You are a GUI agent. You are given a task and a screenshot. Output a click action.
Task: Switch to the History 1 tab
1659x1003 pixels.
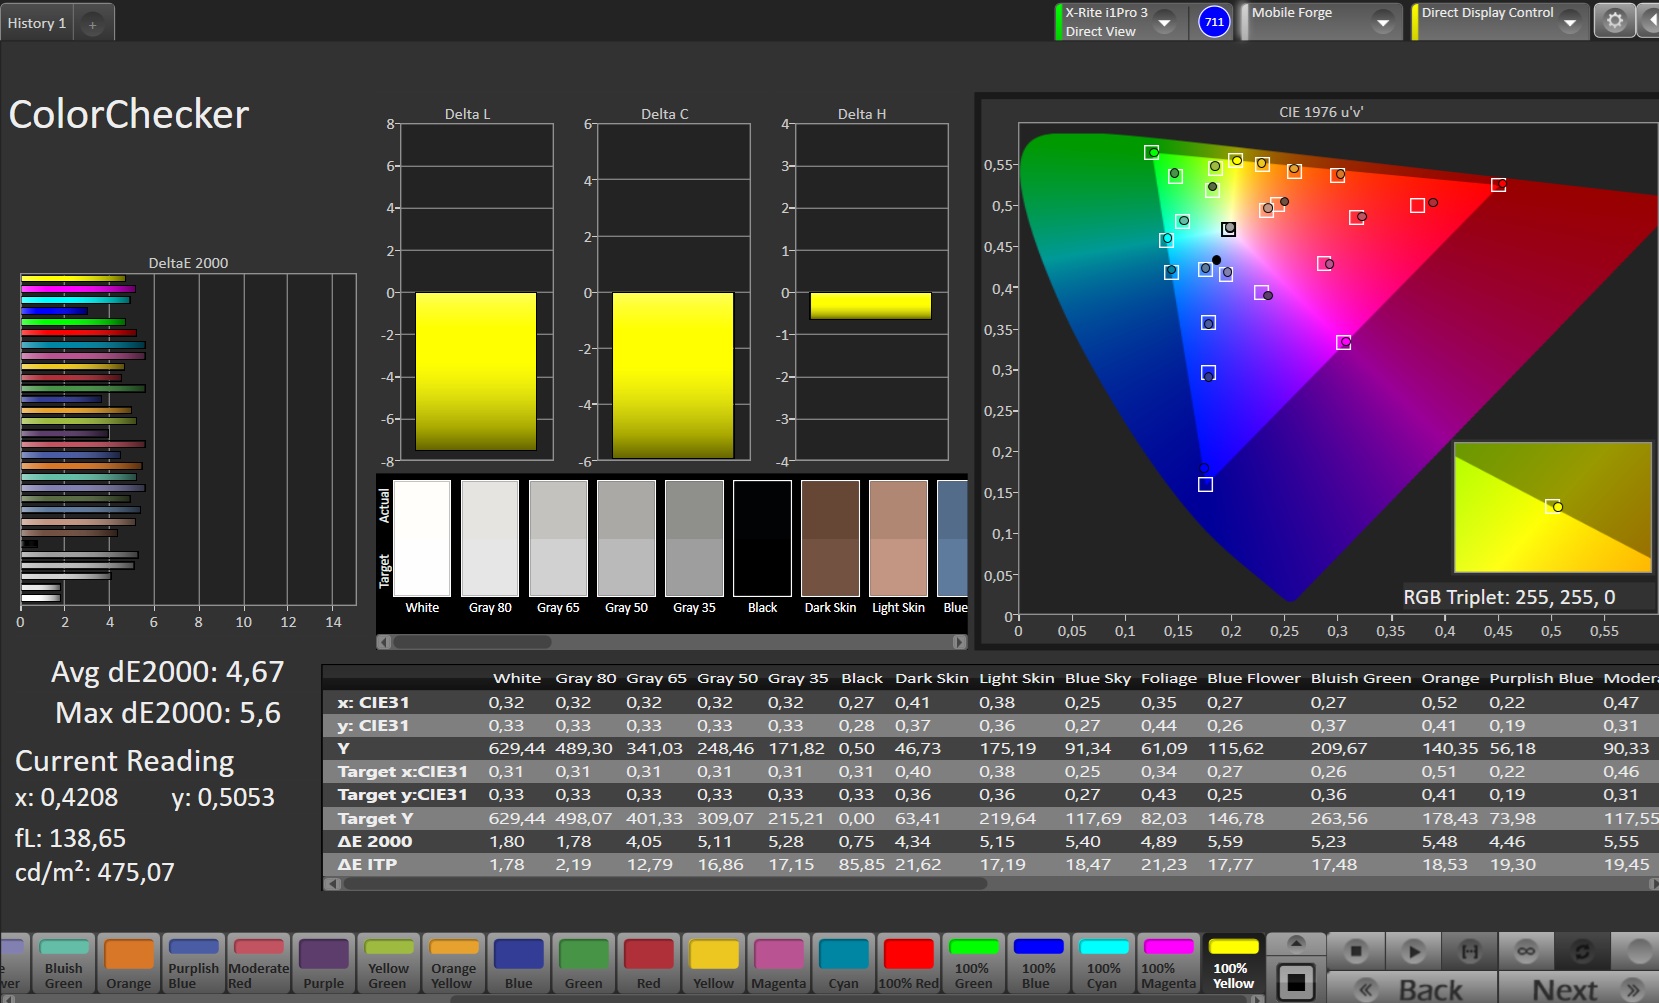click(x=37, y=23)
